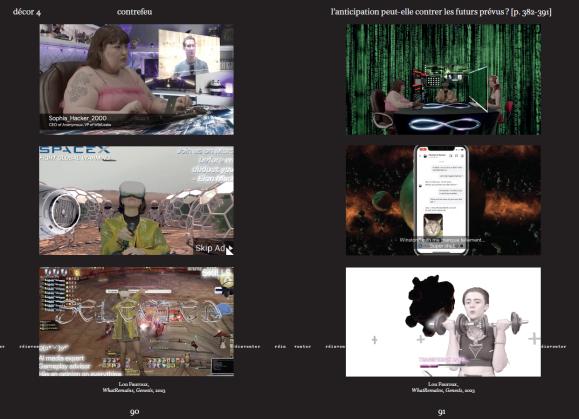Click the glowing infinity symbol on the desk
Viewport: 579px width, 419px height.
point(445,124)
